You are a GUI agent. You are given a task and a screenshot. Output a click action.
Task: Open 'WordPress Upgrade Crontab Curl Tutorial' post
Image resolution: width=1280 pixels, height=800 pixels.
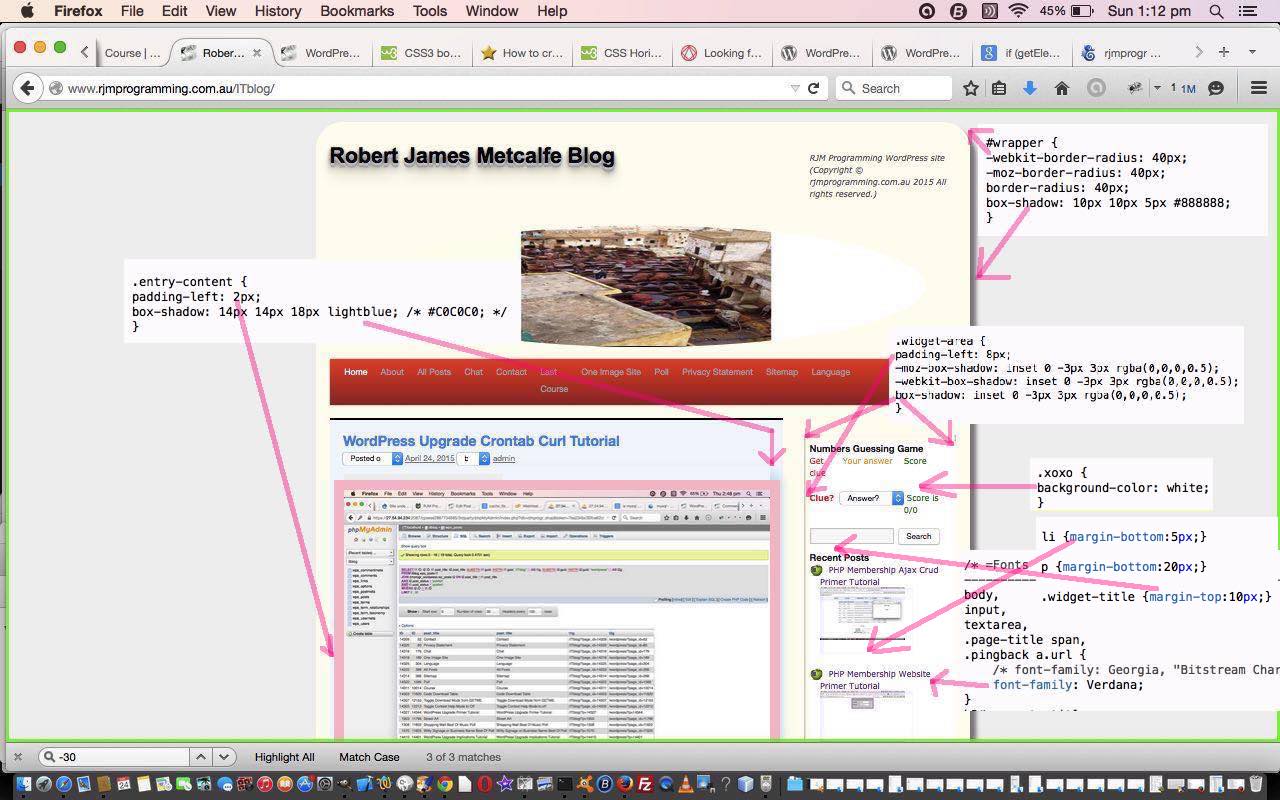(481, 441)
